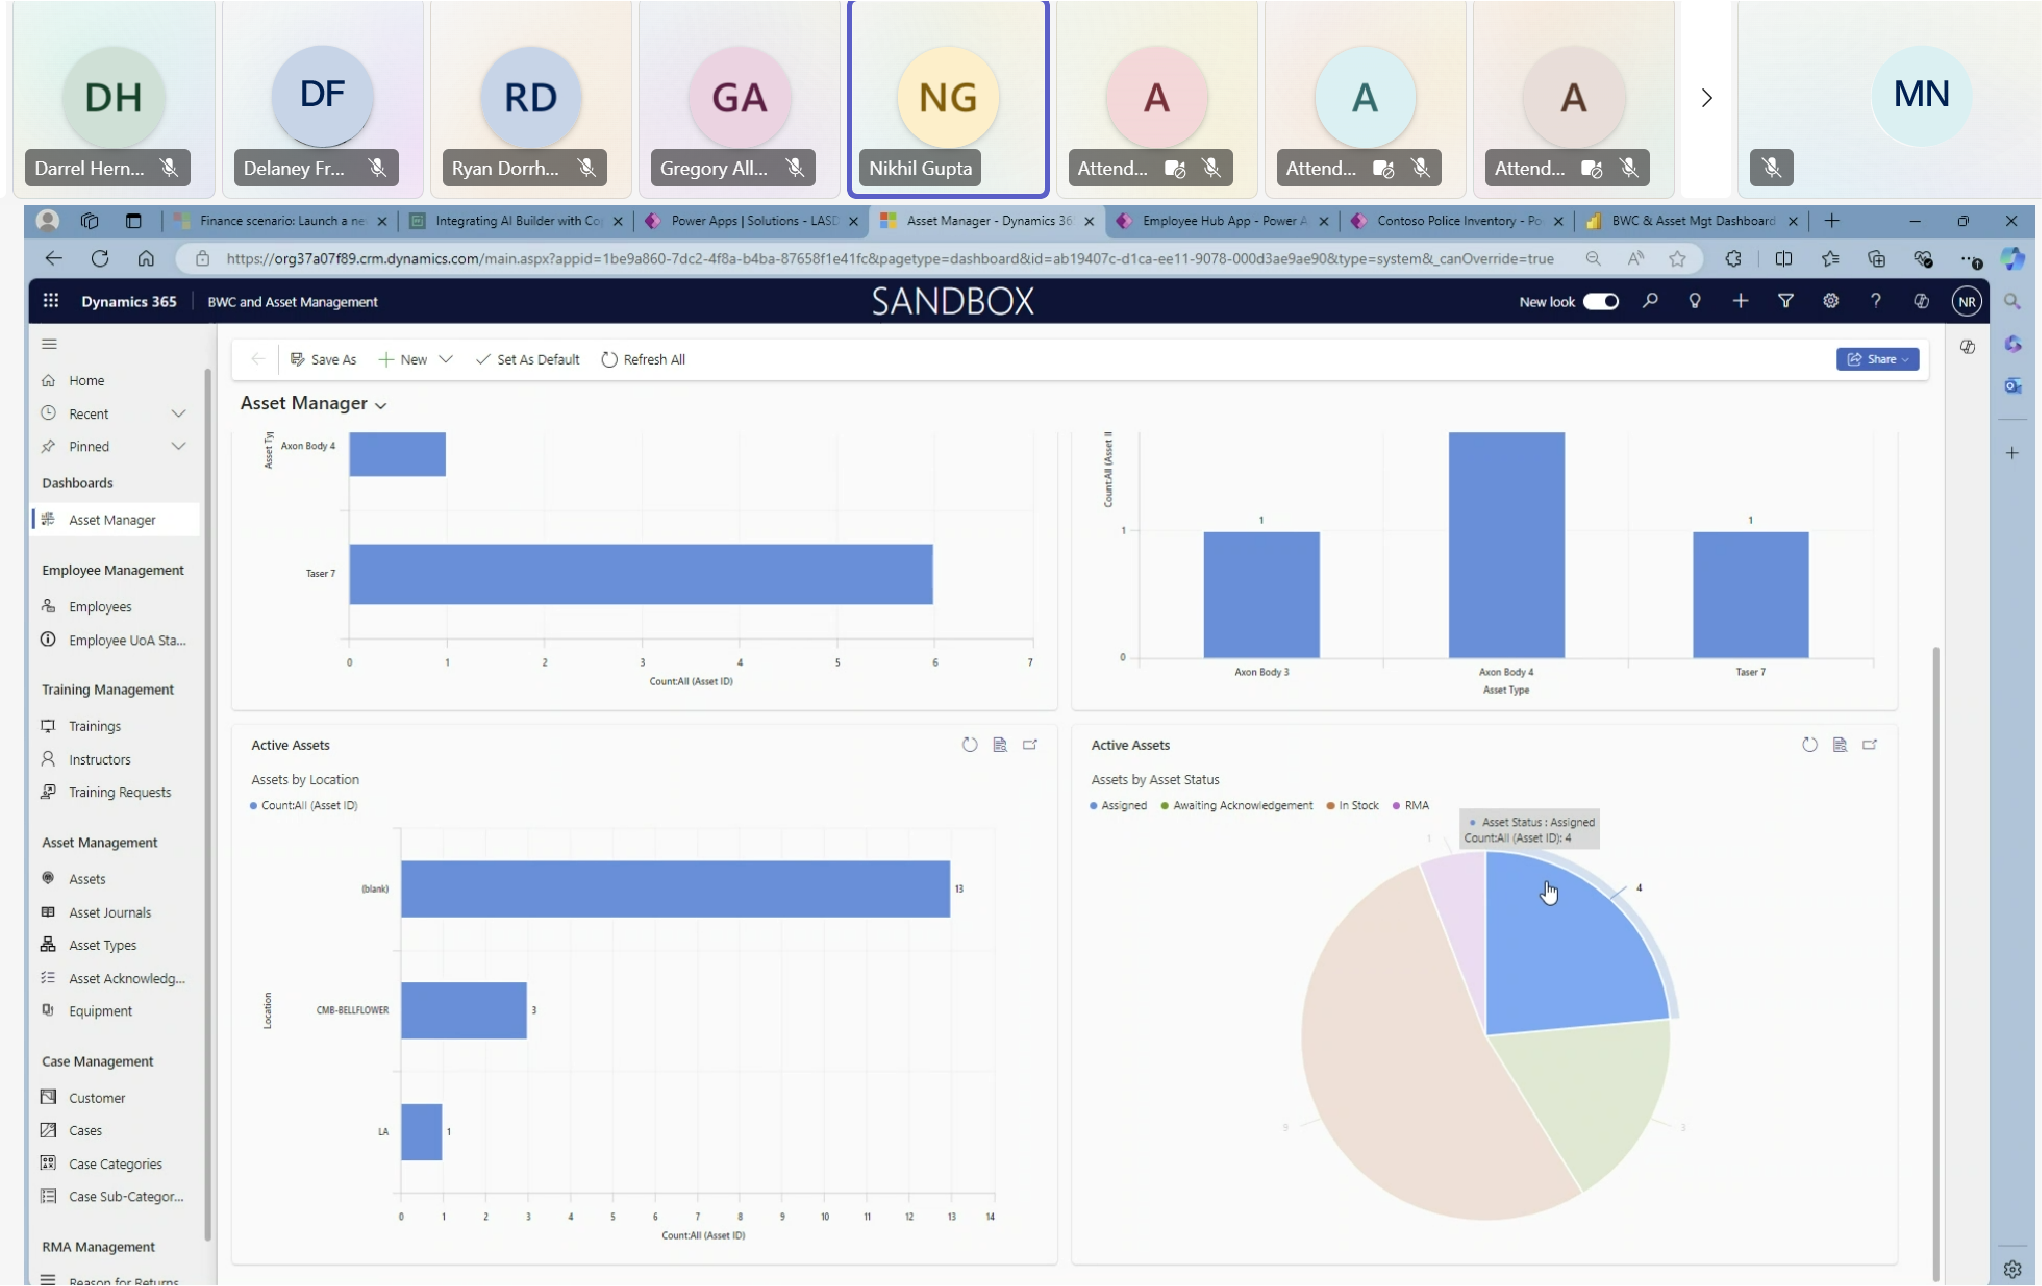This screenshot has width=2042, height=1286.
Task: Refresh the Assets by Asset Status chart
Action: pyautogui.click(x=1809, y=745)
